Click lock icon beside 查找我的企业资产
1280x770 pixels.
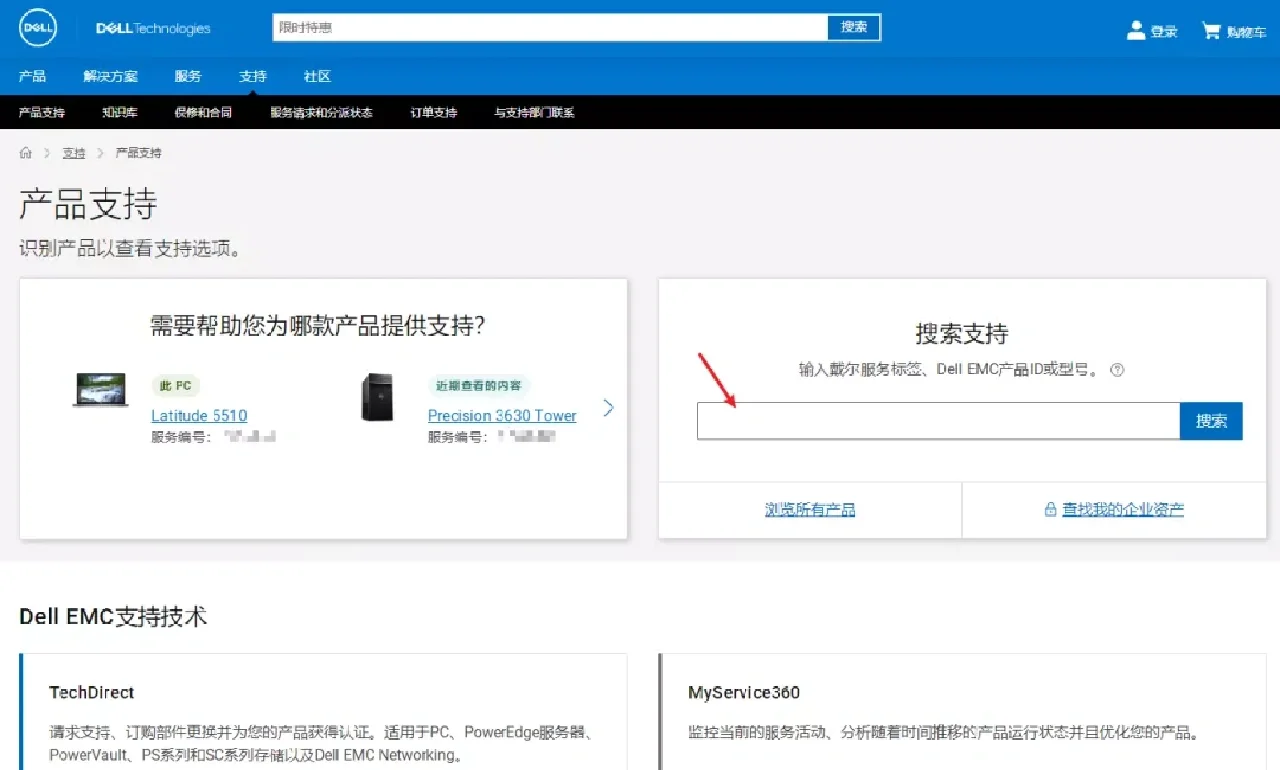[x=1050, y=510]
